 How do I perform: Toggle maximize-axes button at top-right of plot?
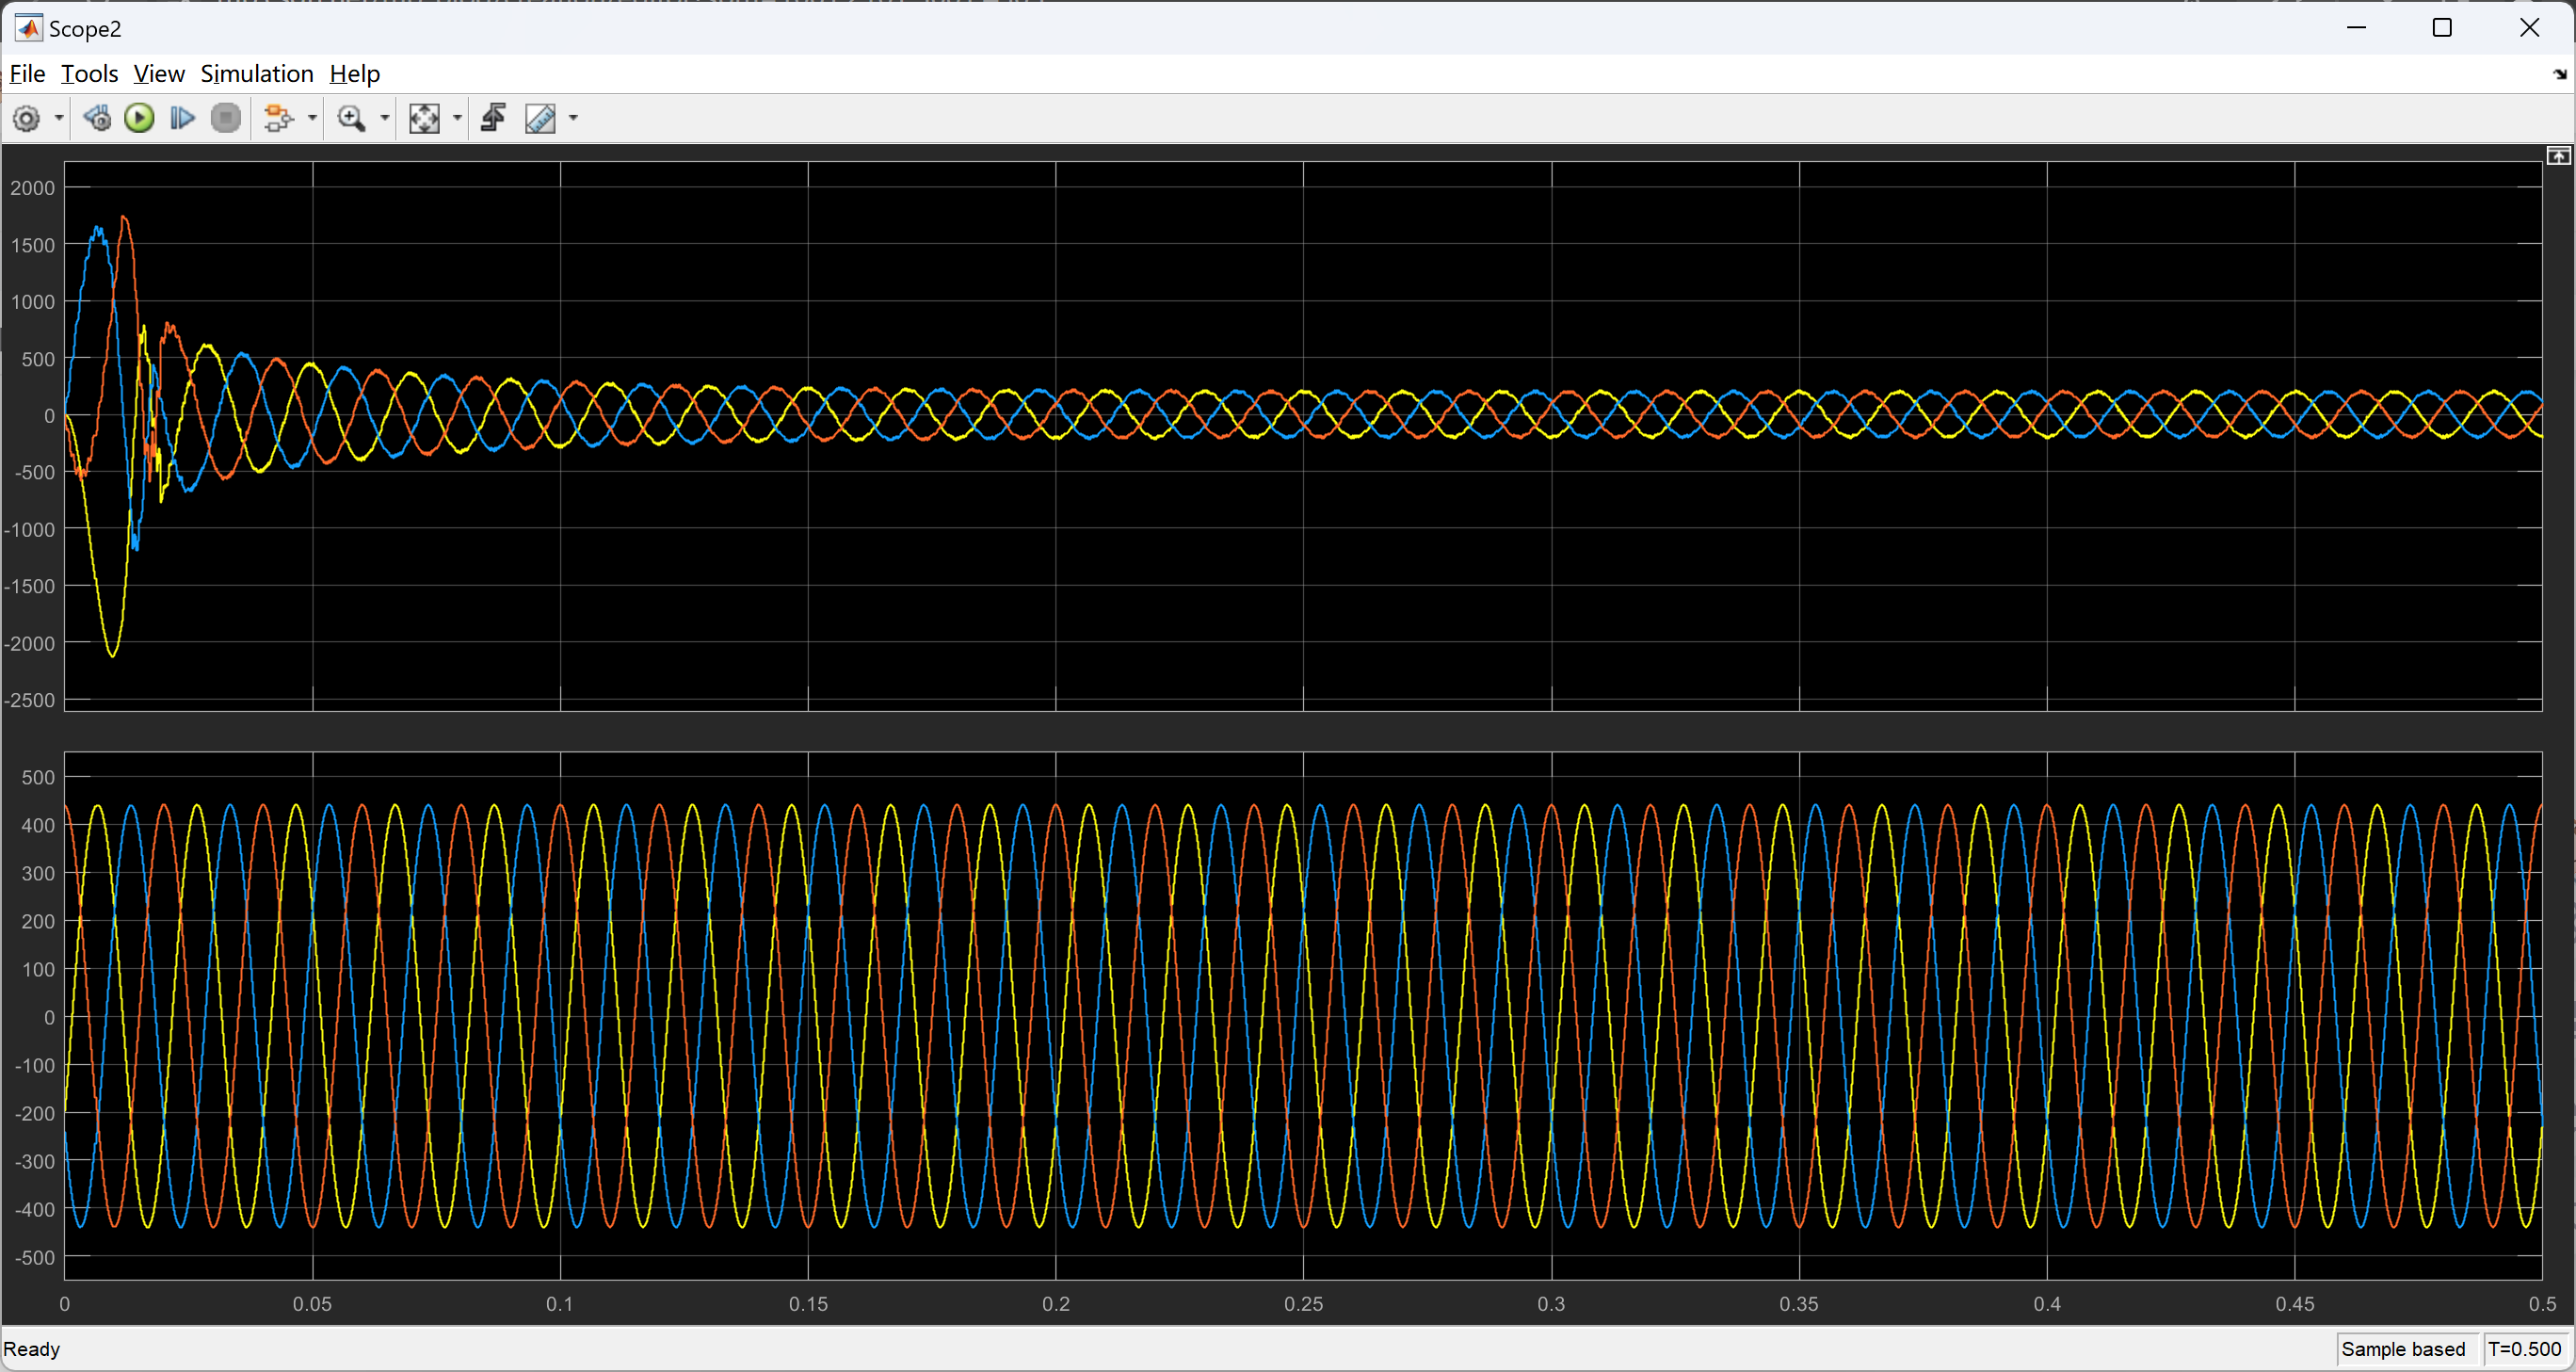point(2558,156)
